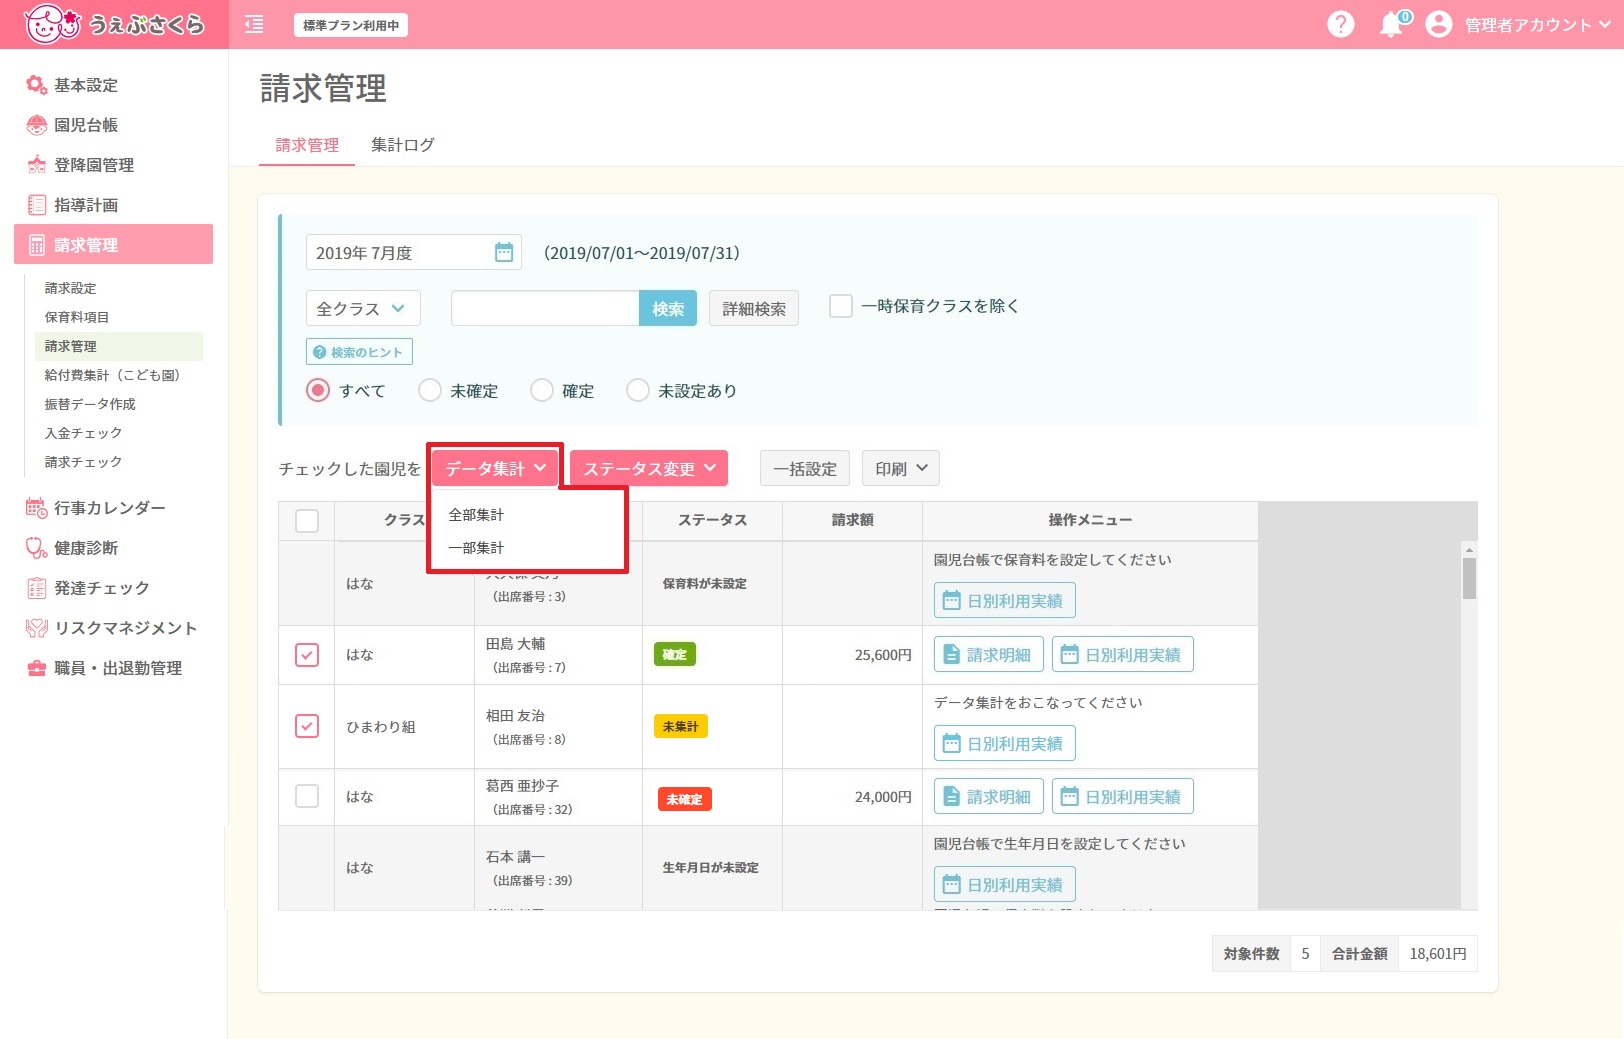Open 振替データ作成 submenu item

90,404
